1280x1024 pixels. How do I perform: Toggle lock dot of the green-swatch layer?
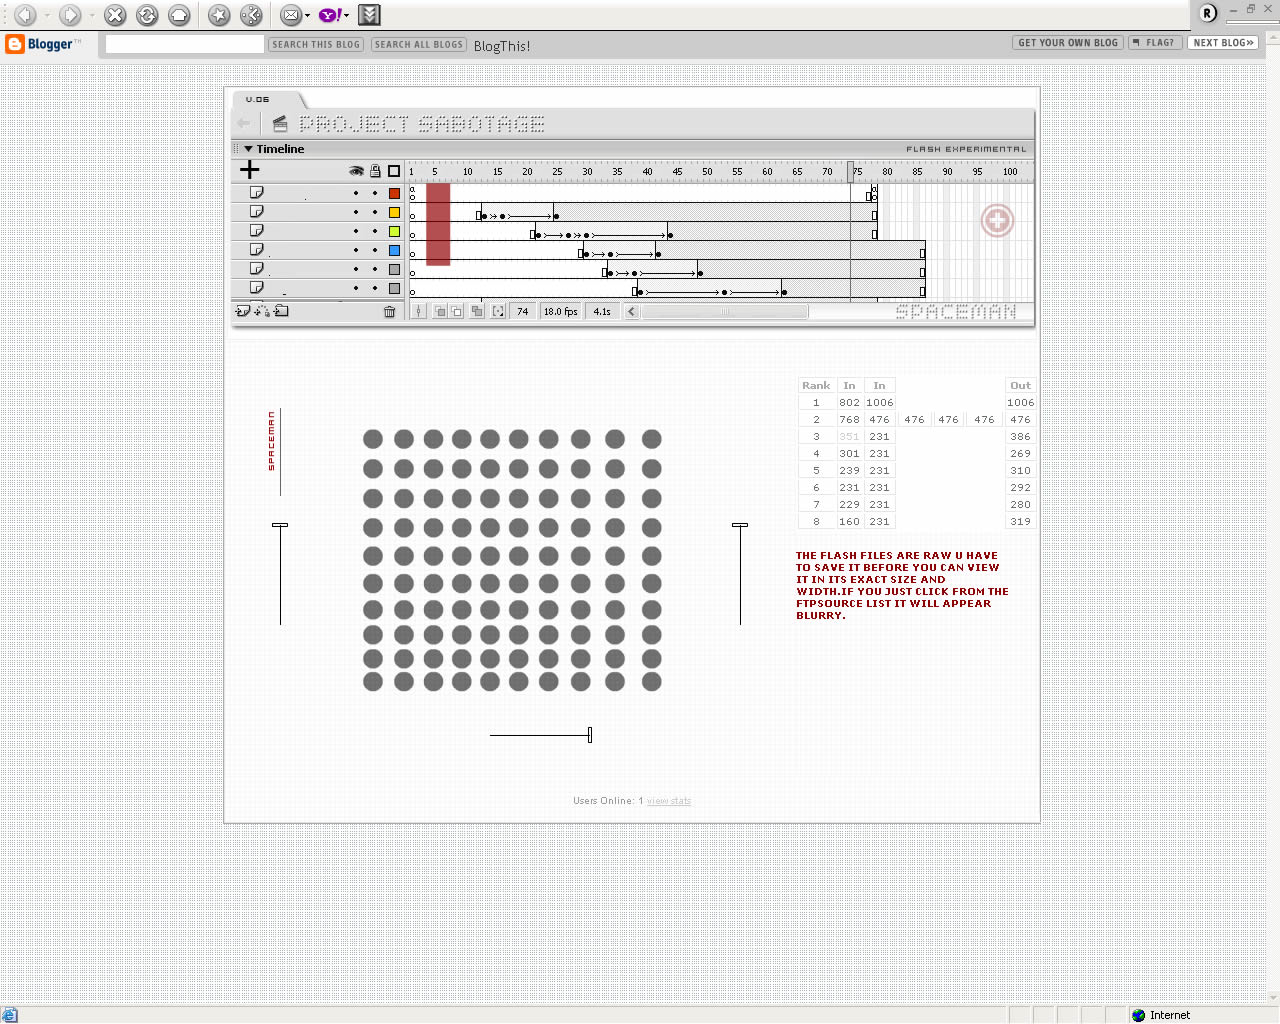coord(375,231)
